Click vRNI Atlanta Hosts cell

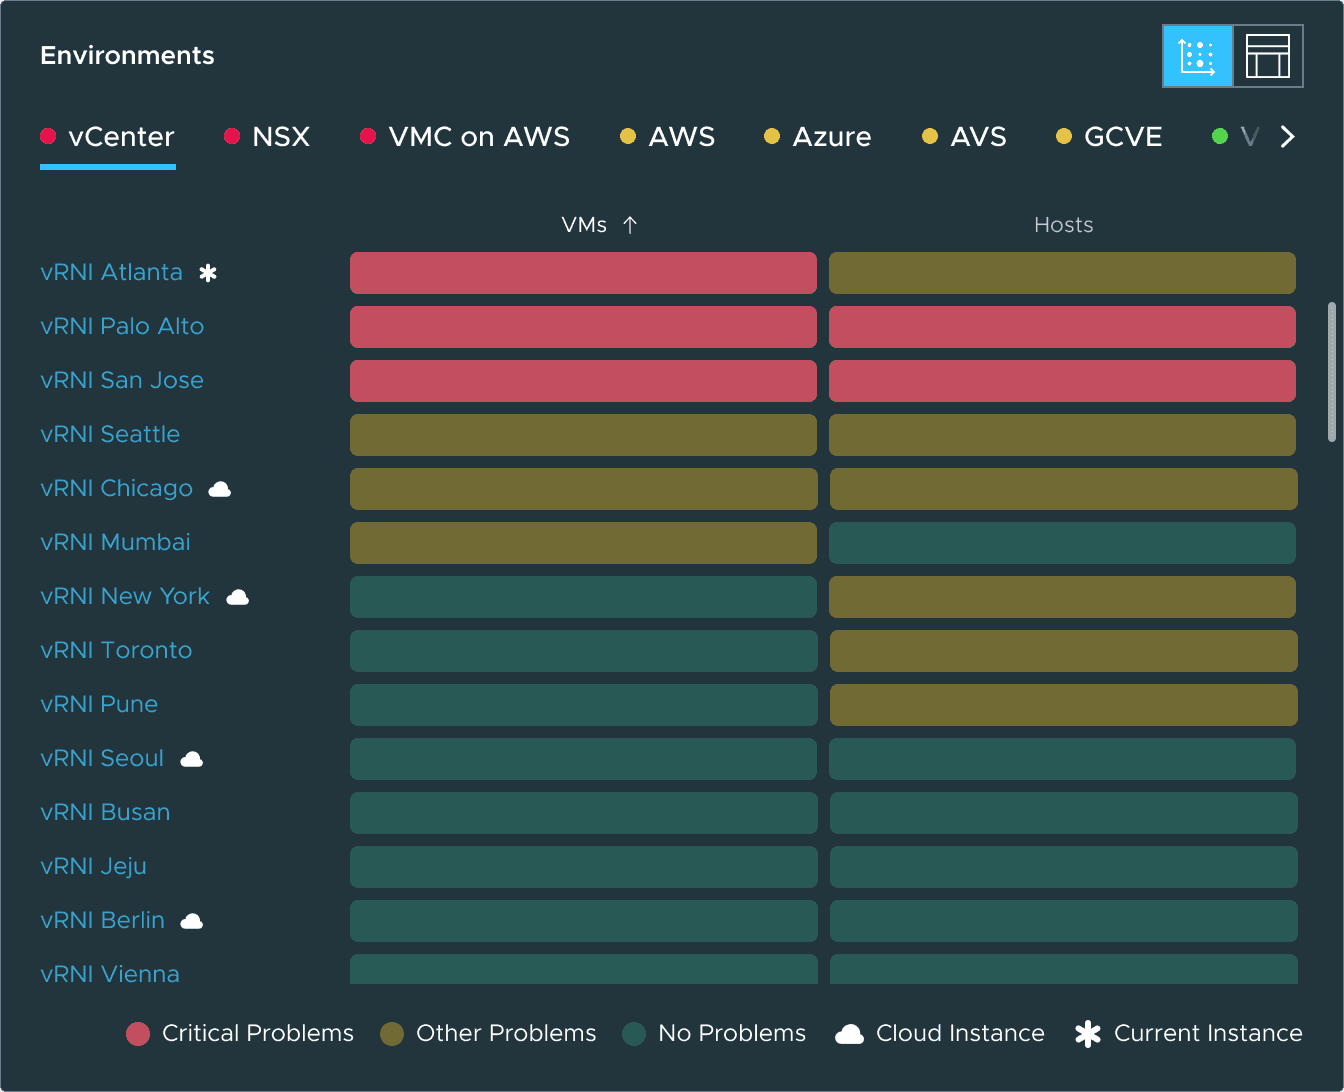tap(1063, 273)
